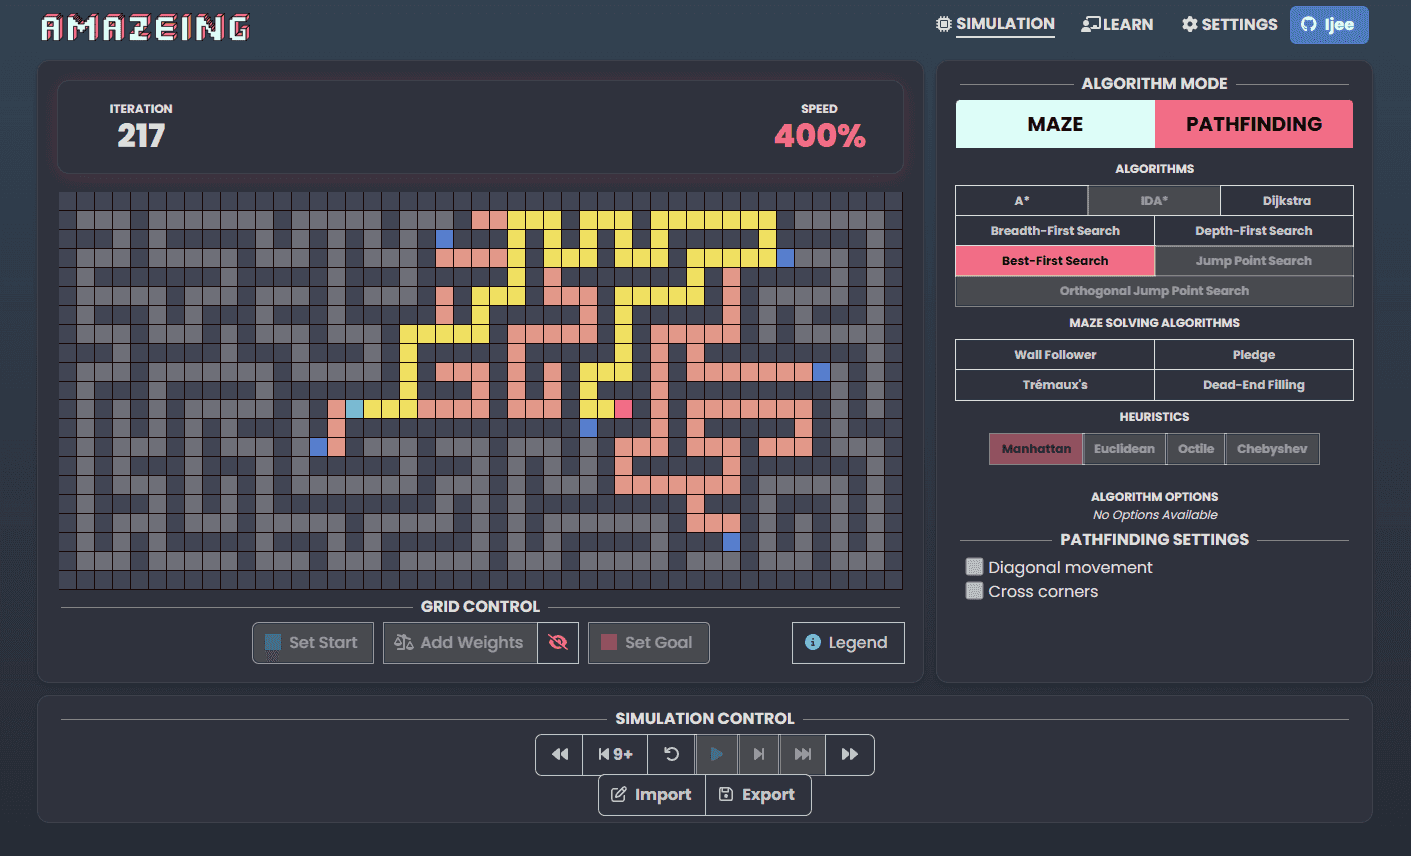1411x856 pixels.
Task: Click the single step-forward icon
Action: click(759, 755)
